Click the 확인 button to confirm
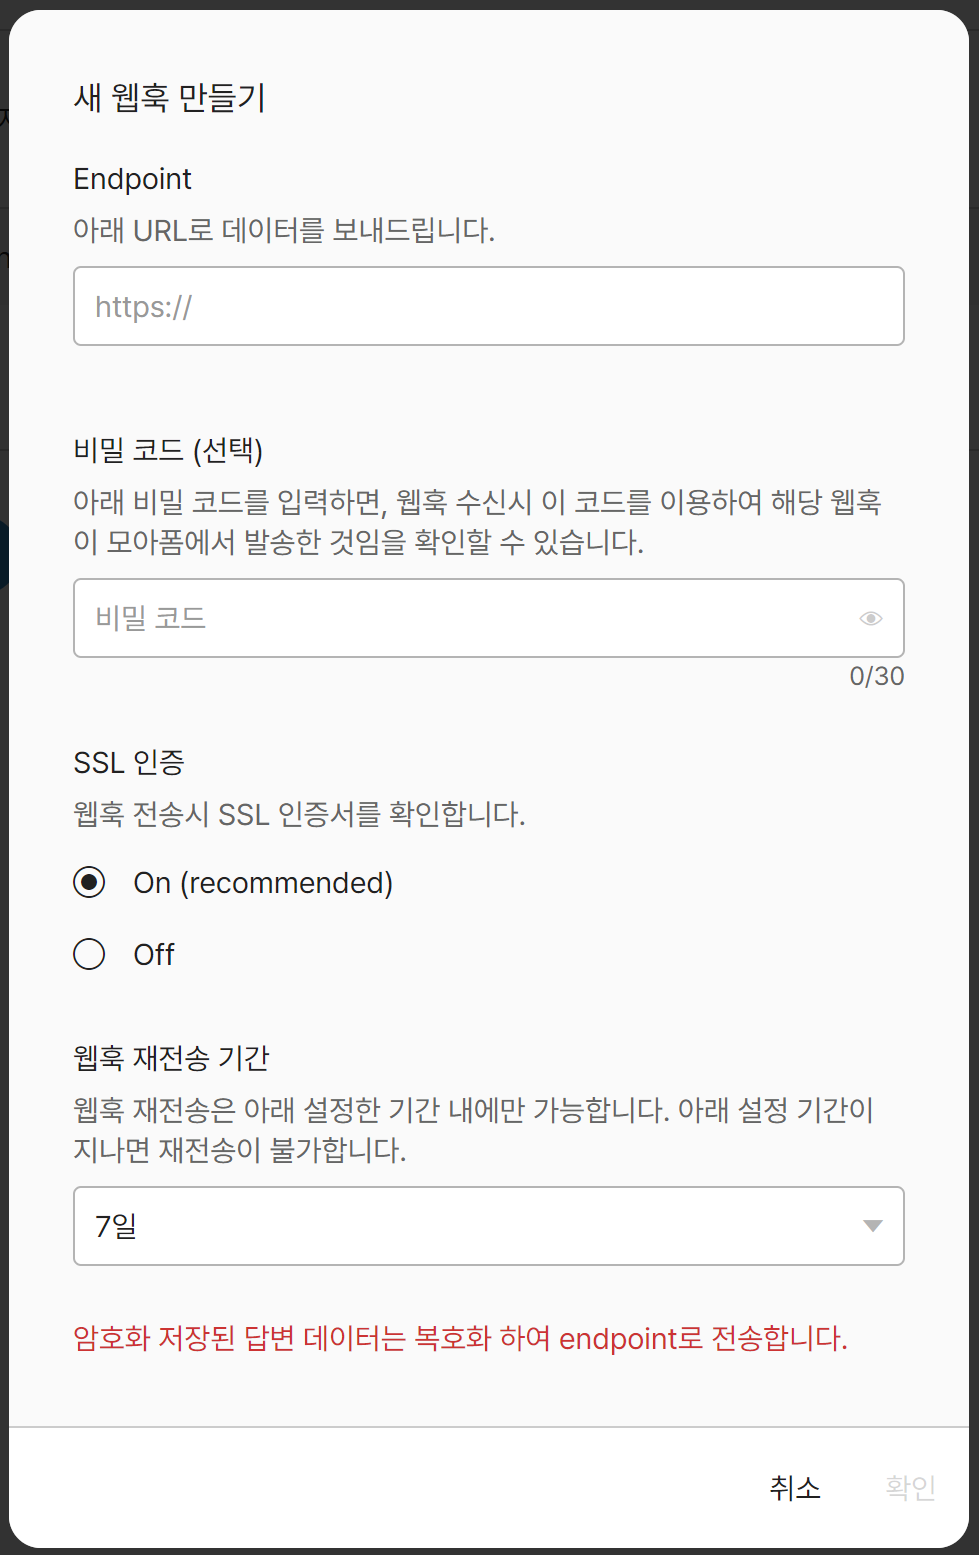The height and width of the screenshot is (1555, 979). 910,1488
